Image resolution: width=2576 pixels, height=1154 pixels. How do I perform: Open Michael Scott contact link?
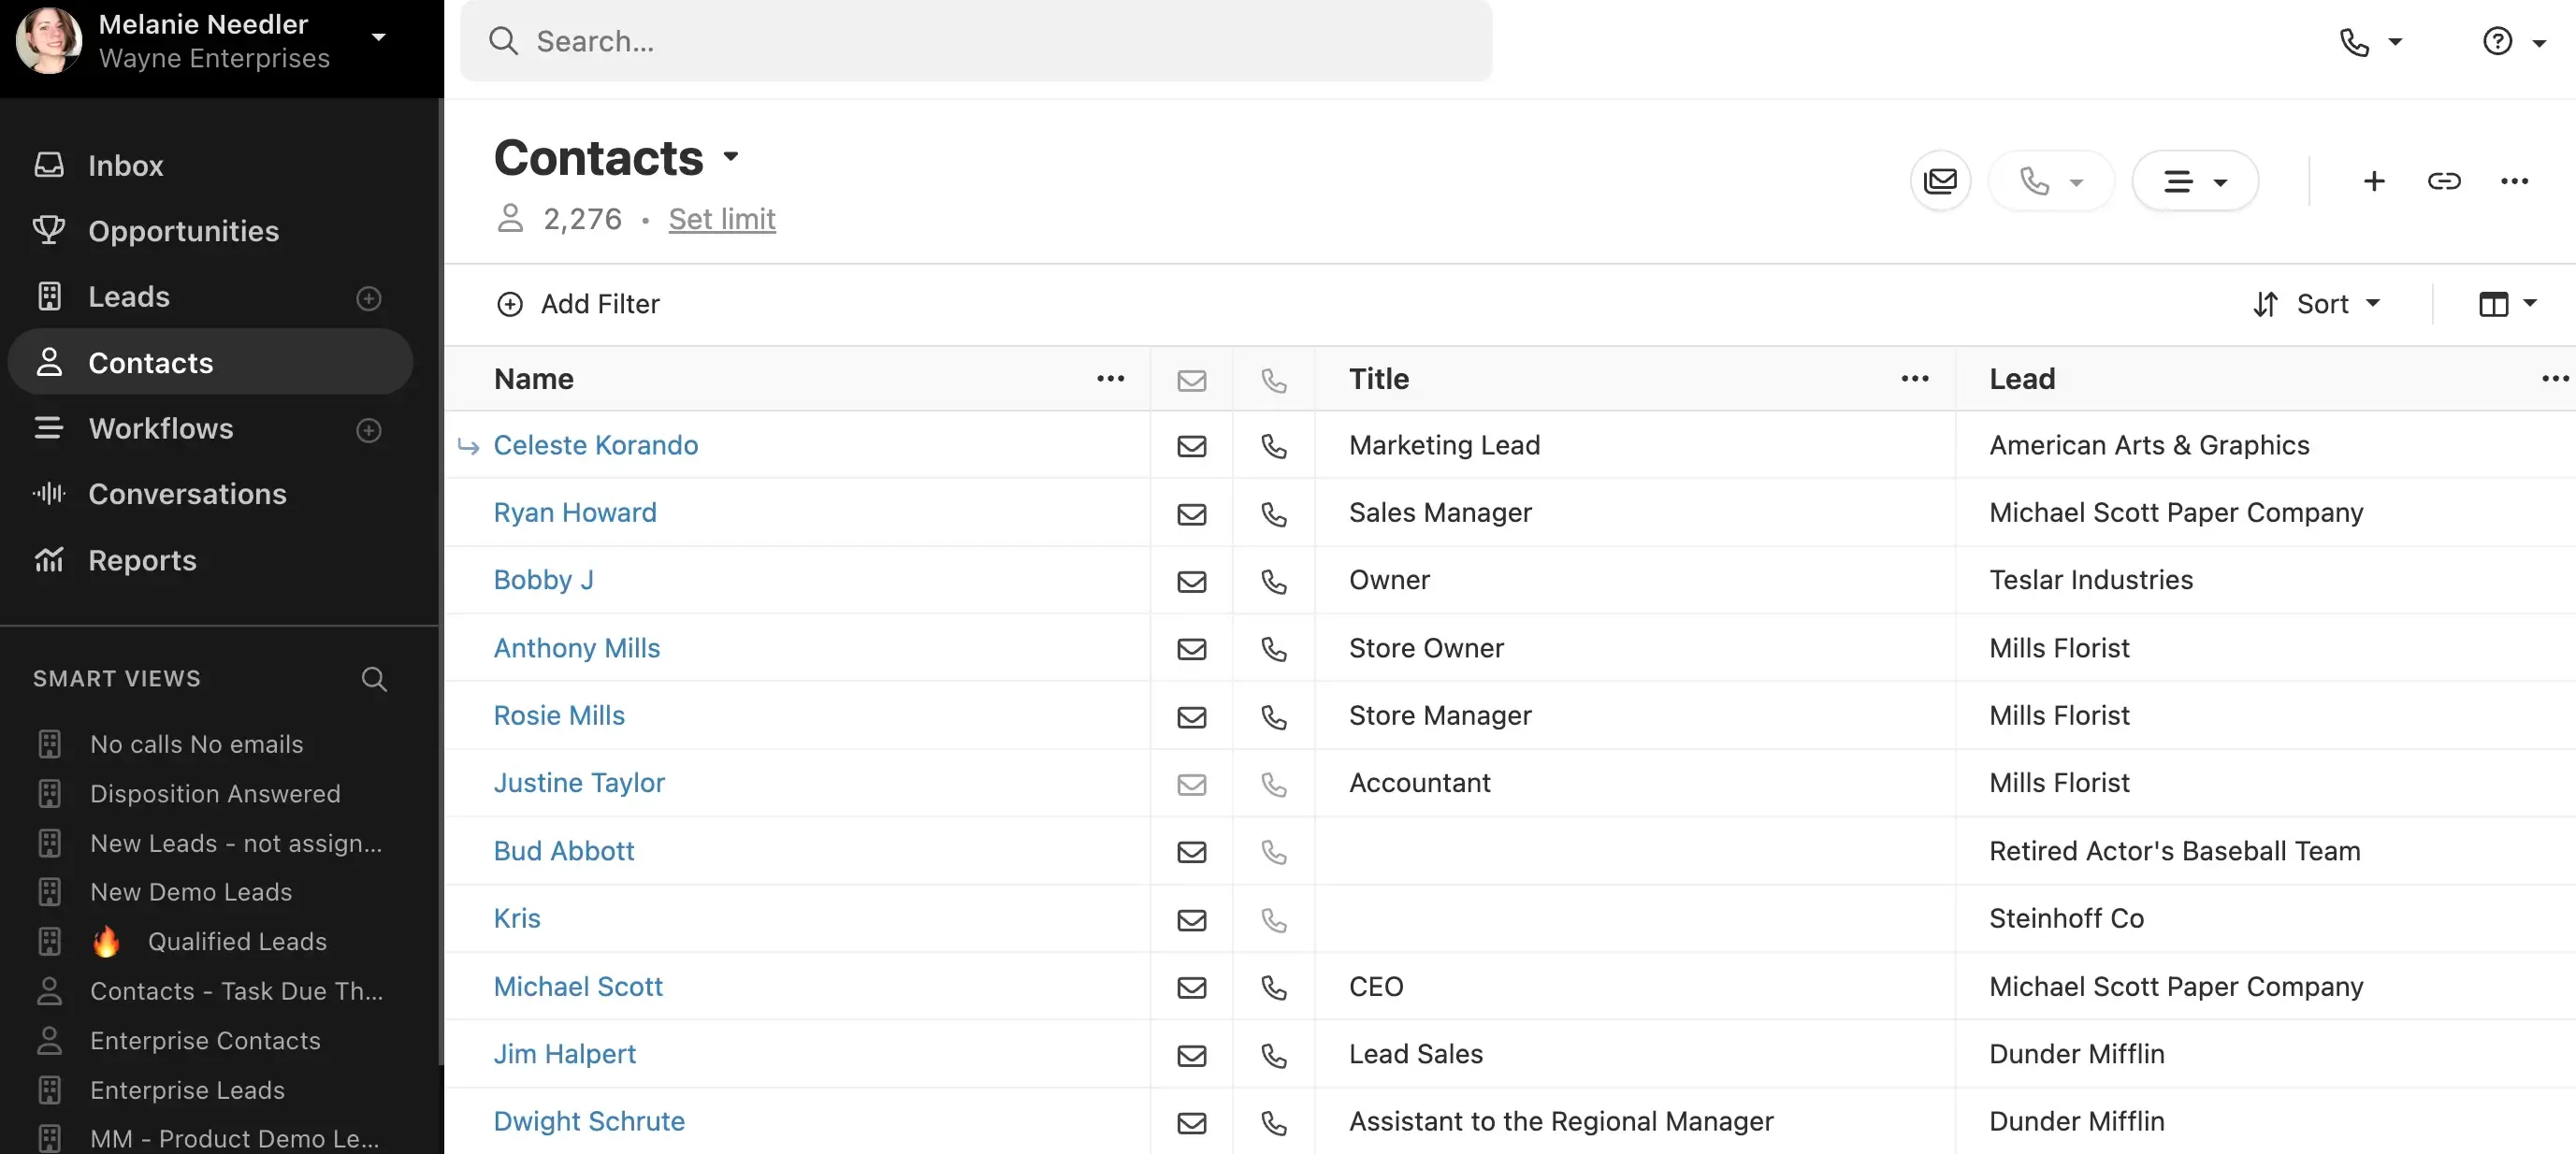pyautogui.click(x=577, y=987)
